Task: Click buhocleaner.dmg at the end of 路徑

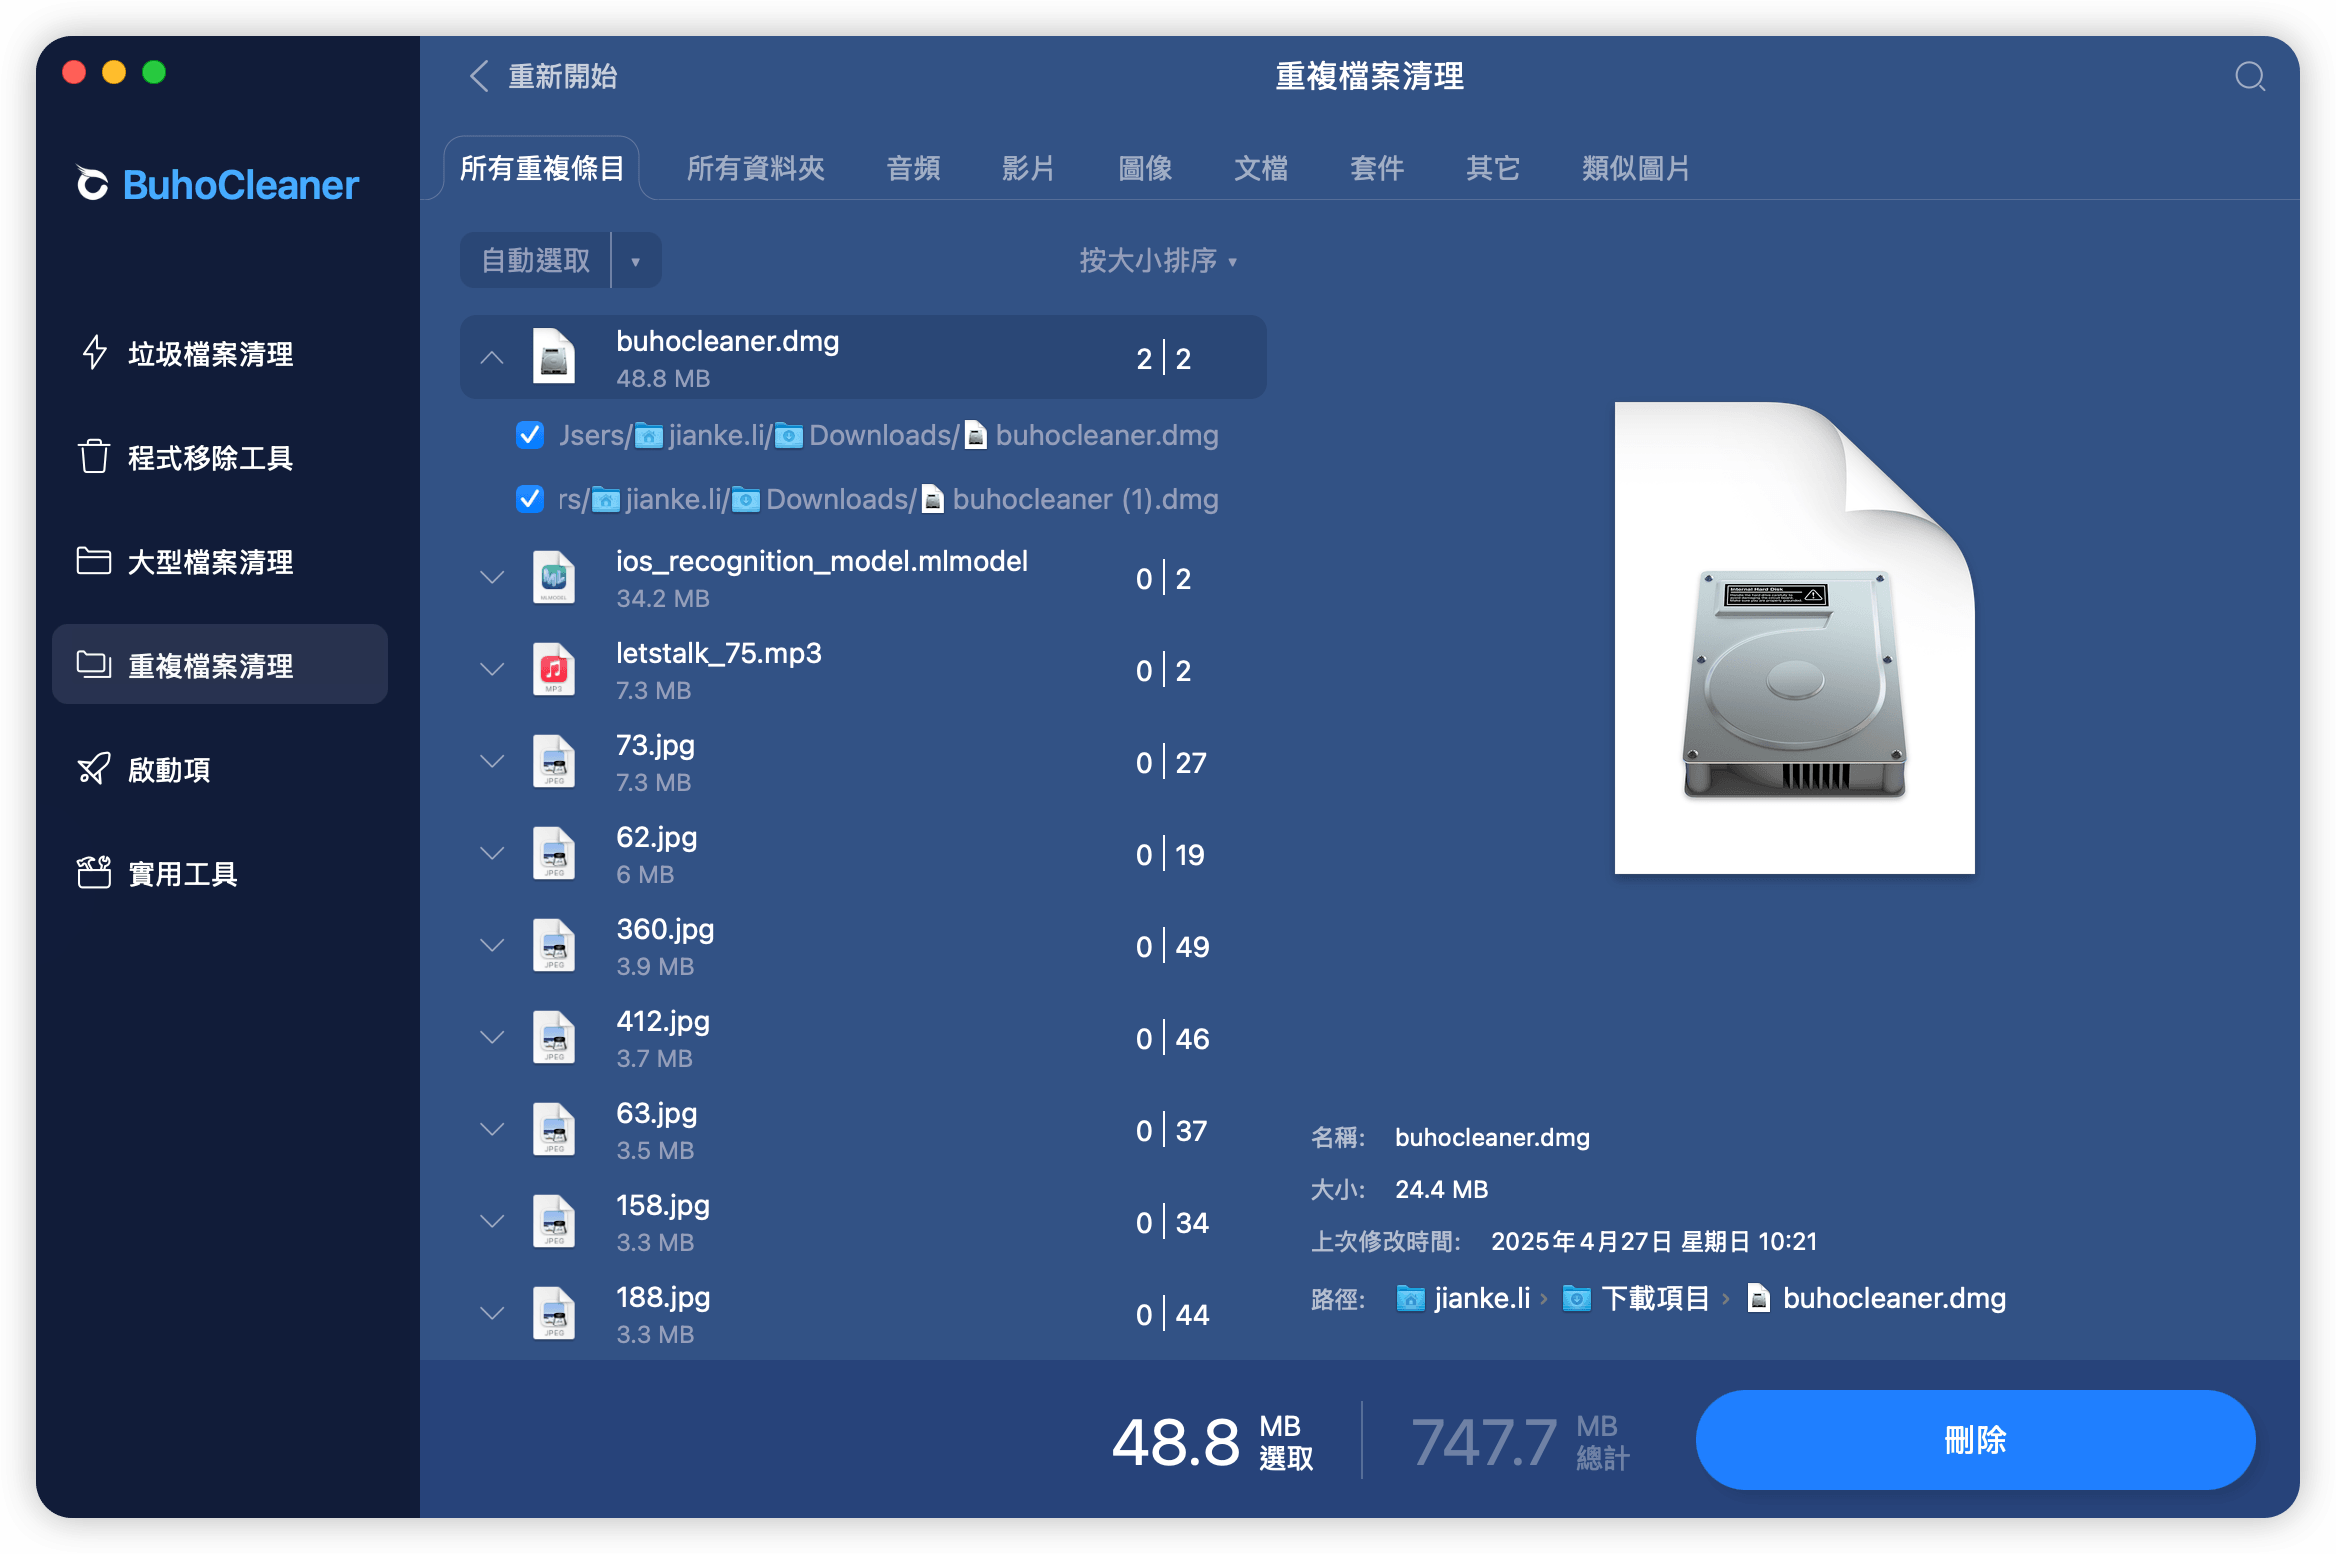Action: [1894, 1299]
